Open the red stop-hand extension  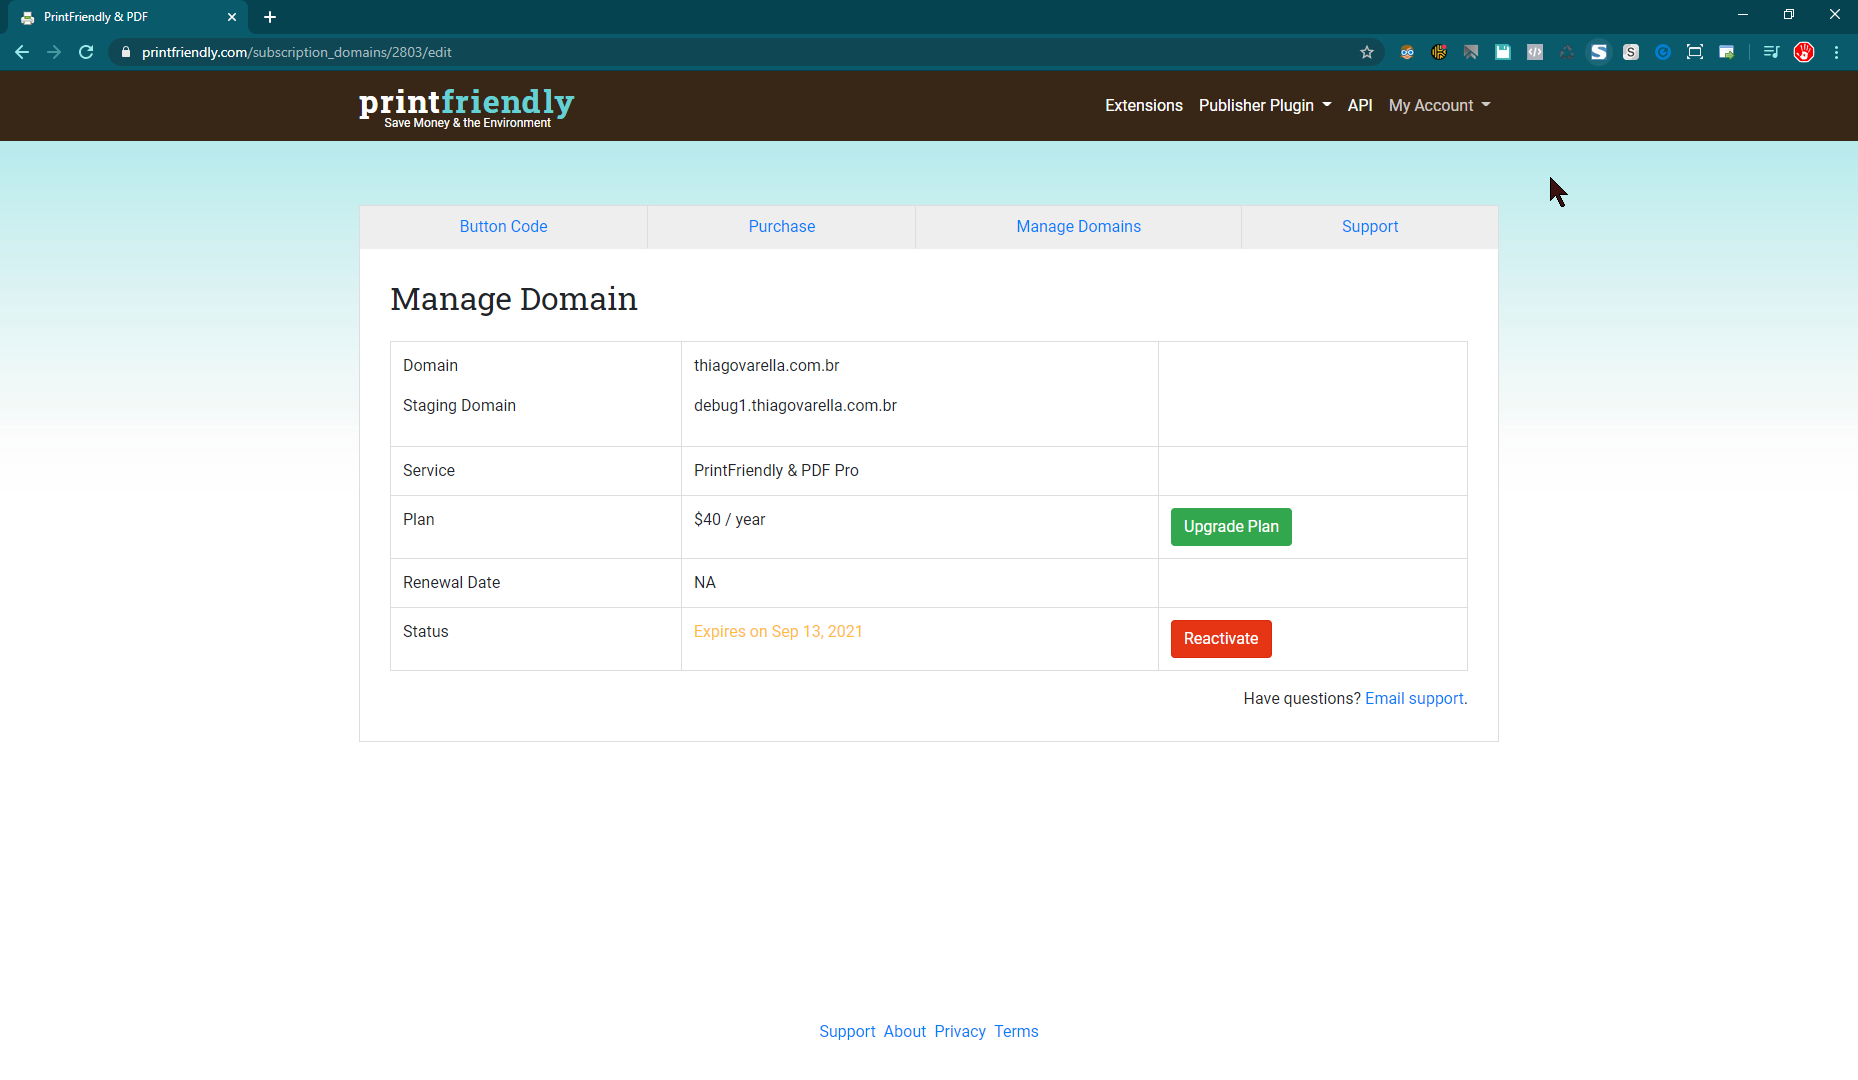[1804, 52]
